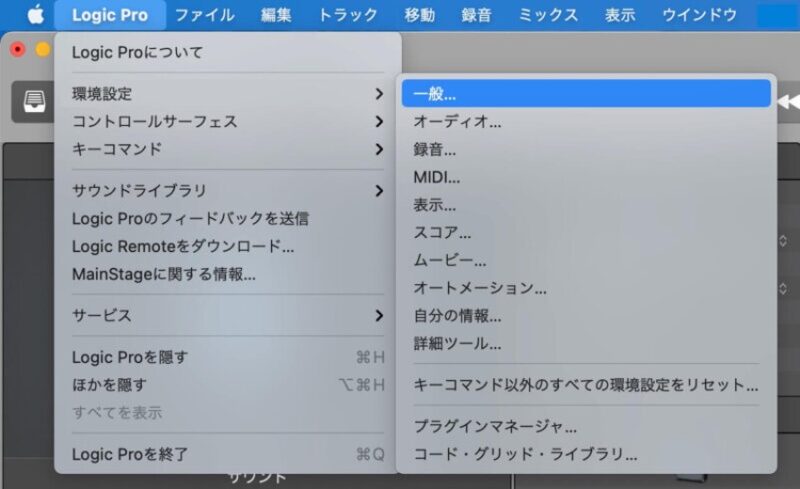Select 詳細ツール… preferences
This screenshot has width=800, height=489.
[586, 343]
